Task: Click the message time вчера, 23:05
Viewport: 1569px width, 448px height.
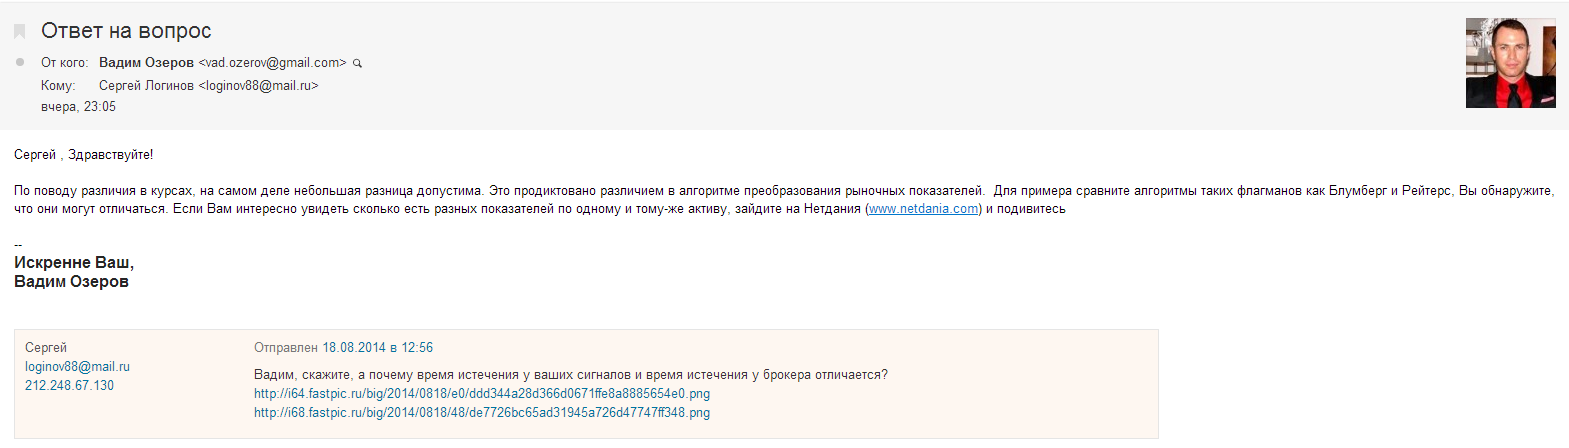Action: pos(78,107)
